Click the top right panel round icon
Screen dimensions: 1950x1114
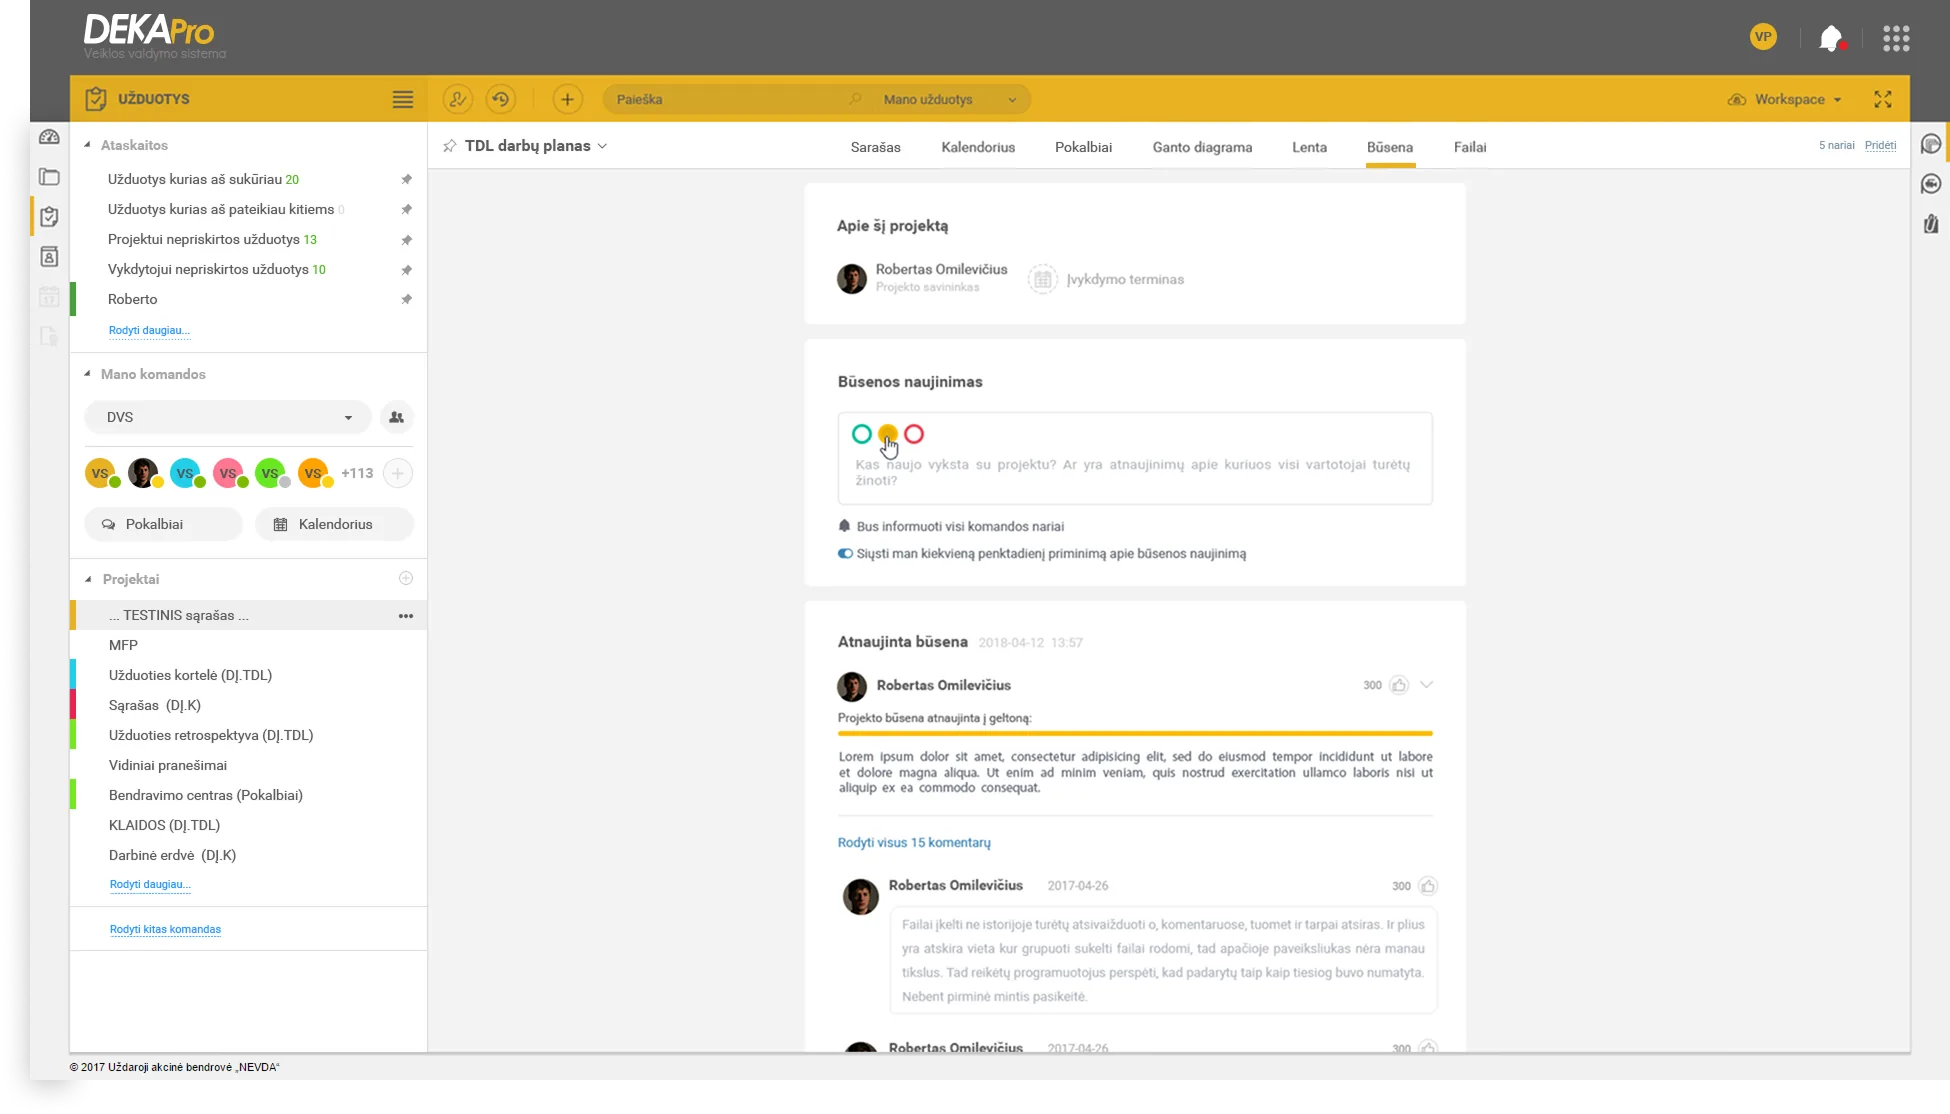pyautogui.click(x=1931, y=144)
